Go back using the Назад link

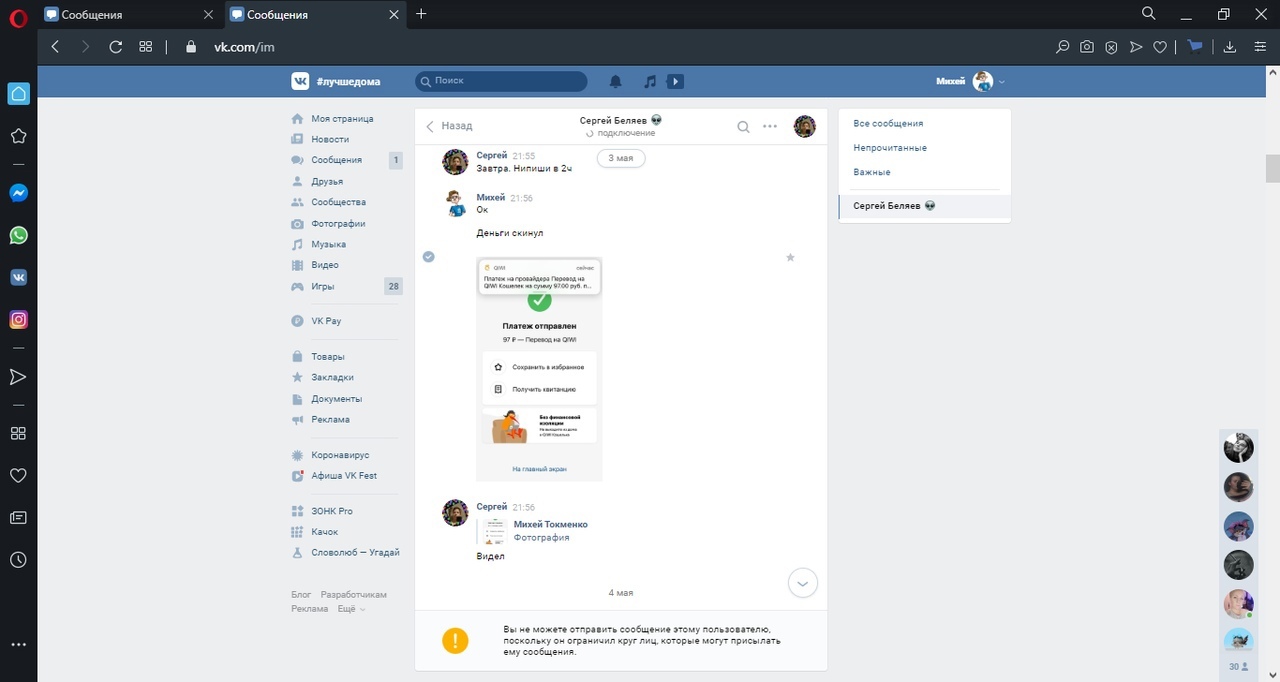coord(449,126)
